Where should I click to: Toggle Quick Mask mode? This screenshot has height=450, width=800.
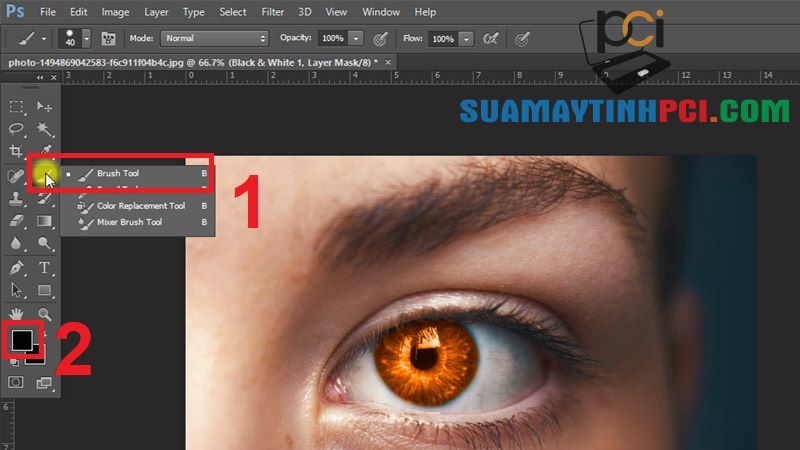(x=16, y=382)
